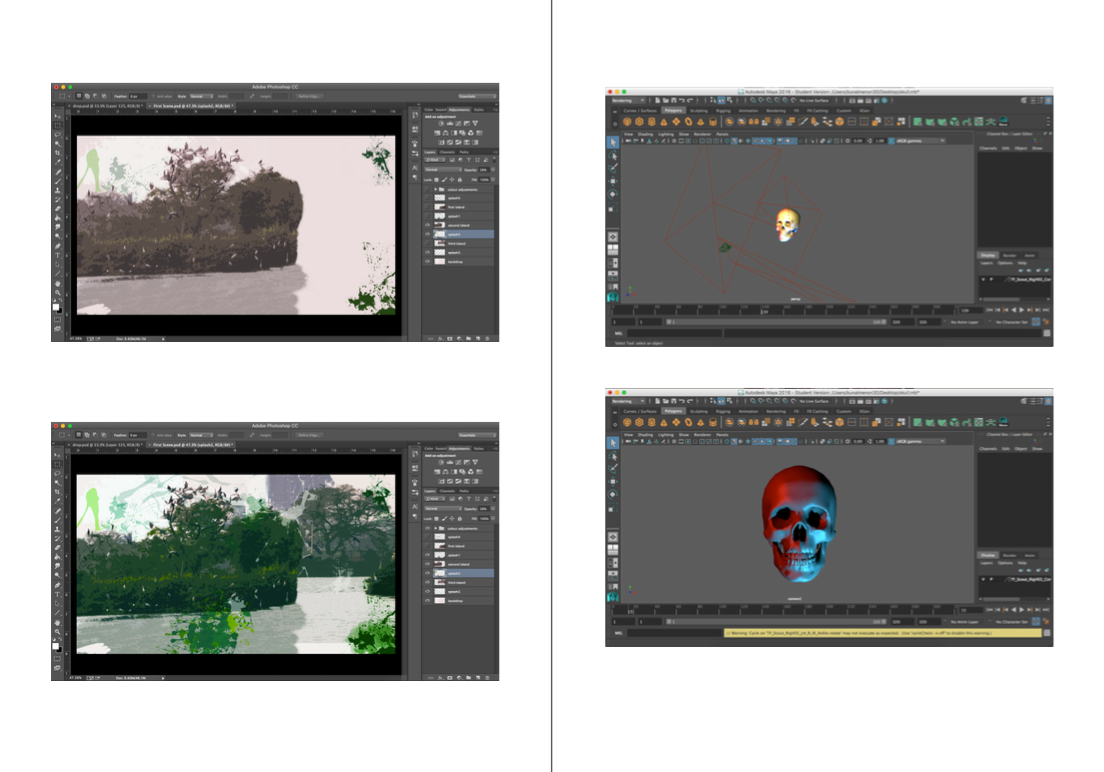Choose the Select arrow tool in lower Maya window

click(613, 442)
